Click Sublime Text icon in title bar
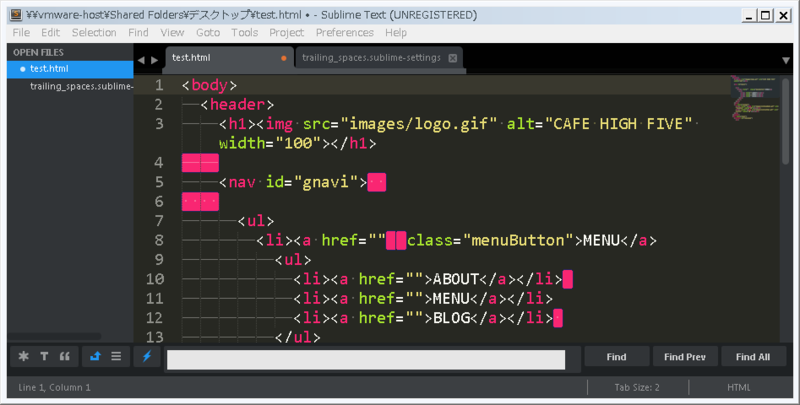800x405 pixels. point(16,15)
